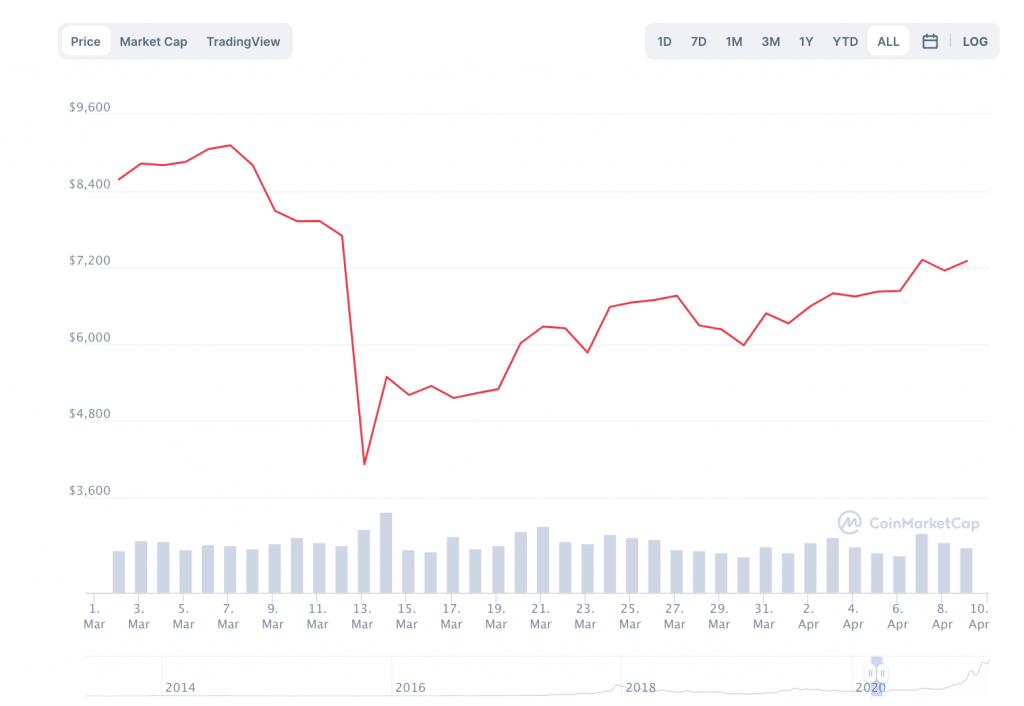Select the 1D time range
The height and width of the screenshot is (706, 1024).
664,42
